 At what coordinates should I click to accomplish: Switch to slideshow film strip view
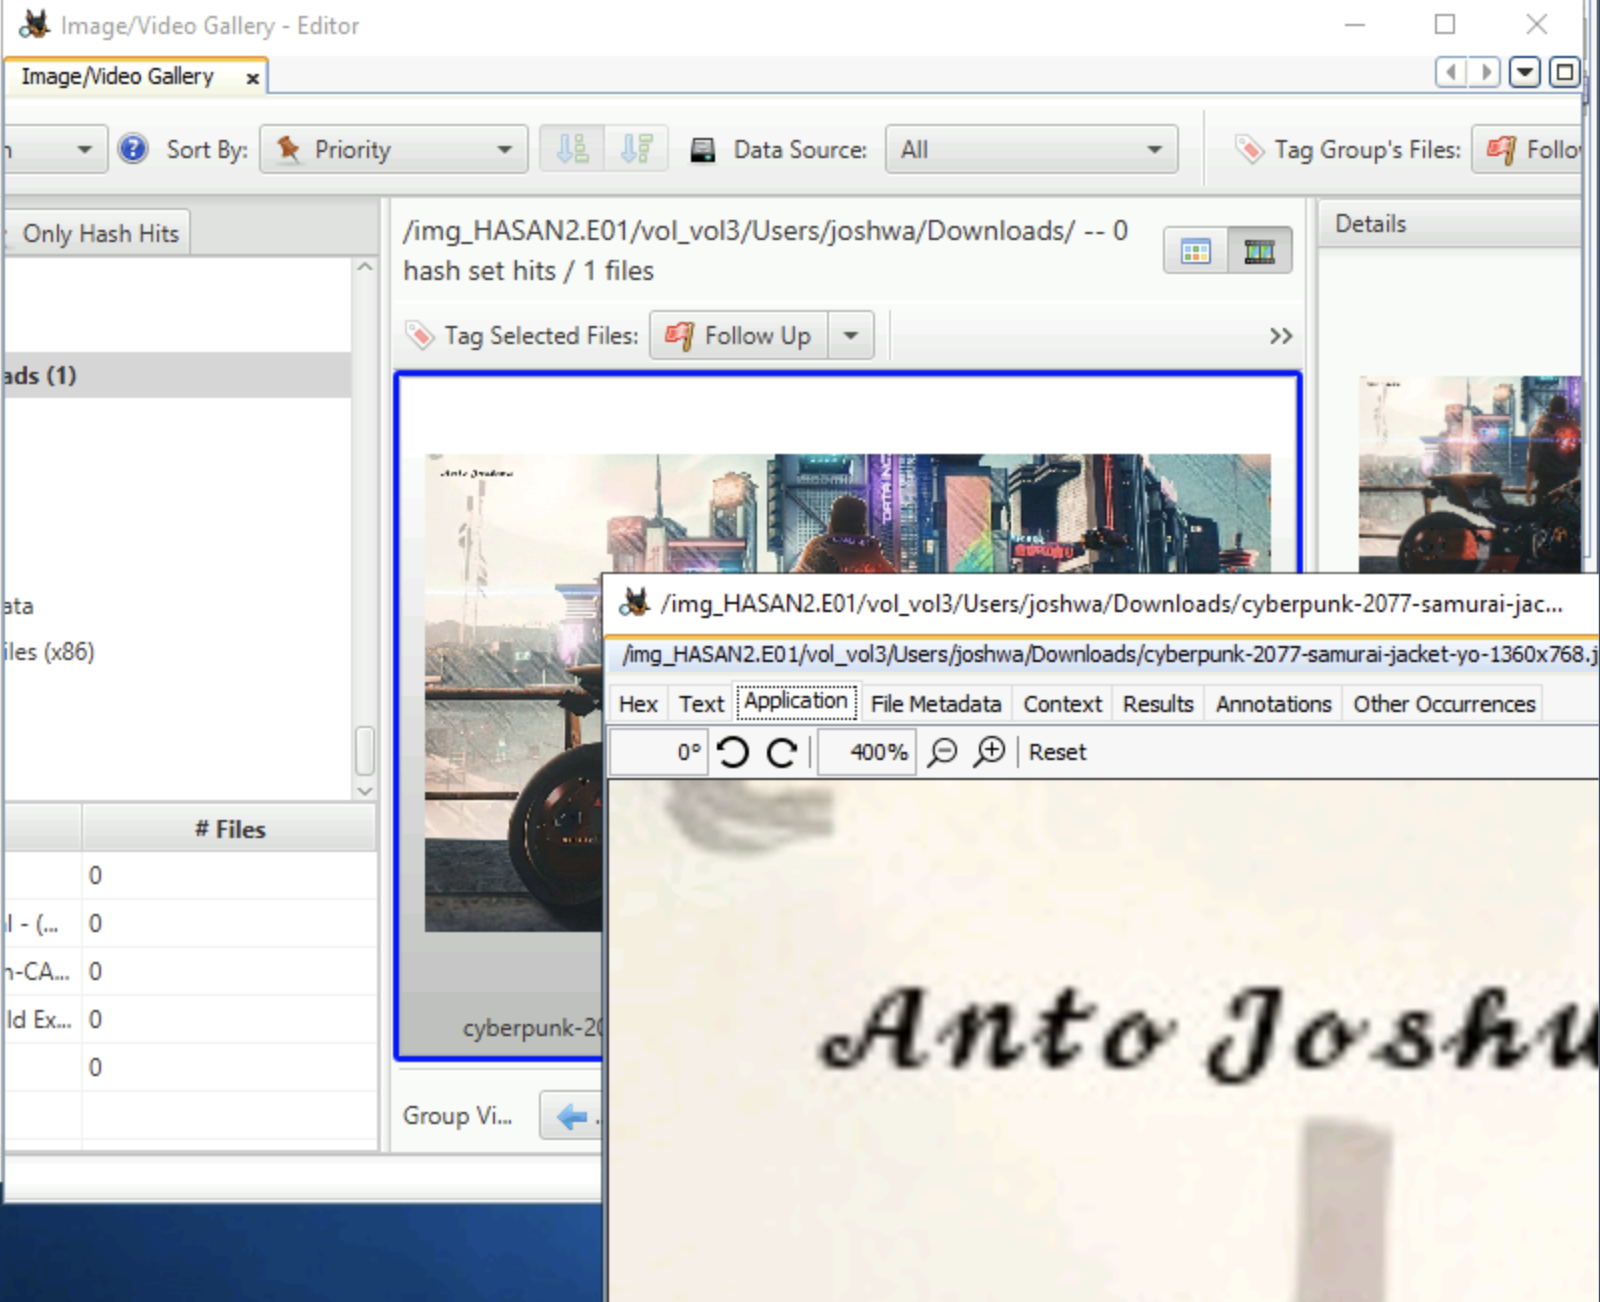(1259, 250)
